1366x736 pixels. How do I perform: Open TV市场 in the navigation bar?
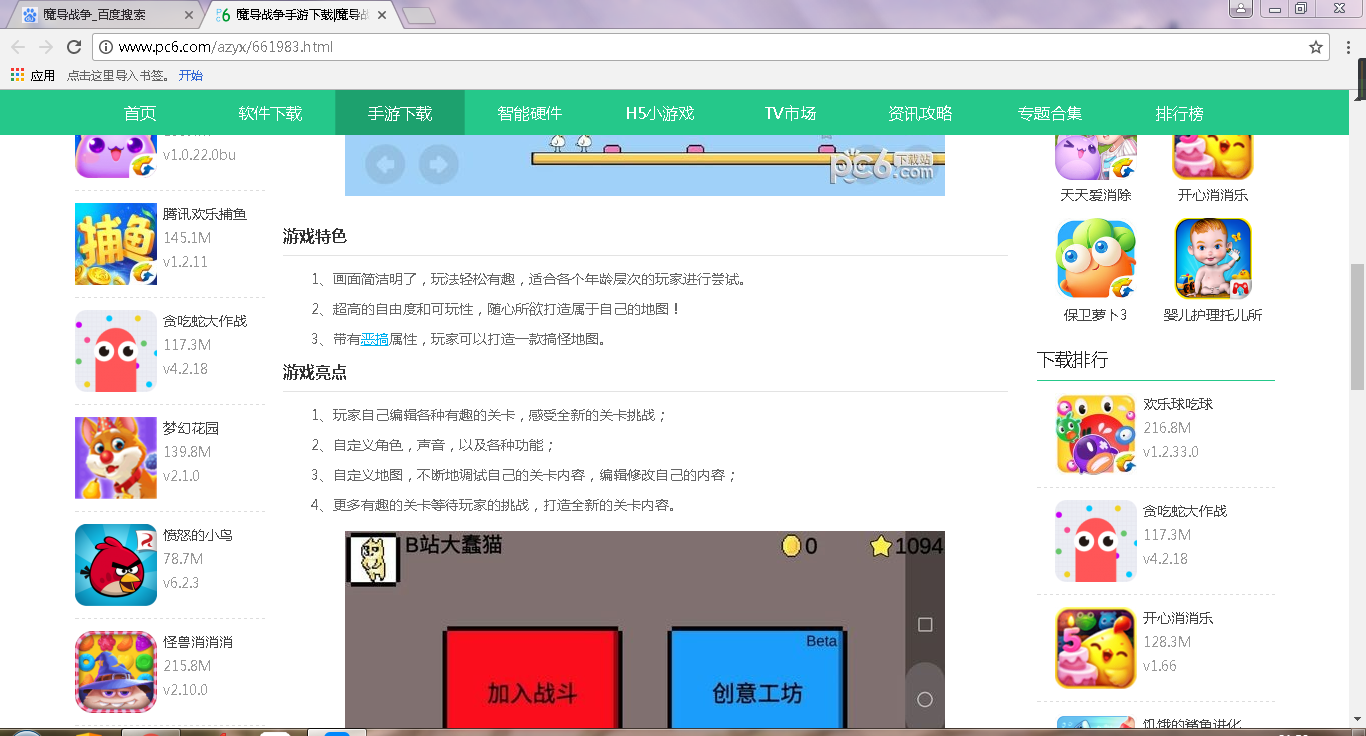[x=790, y=113]
